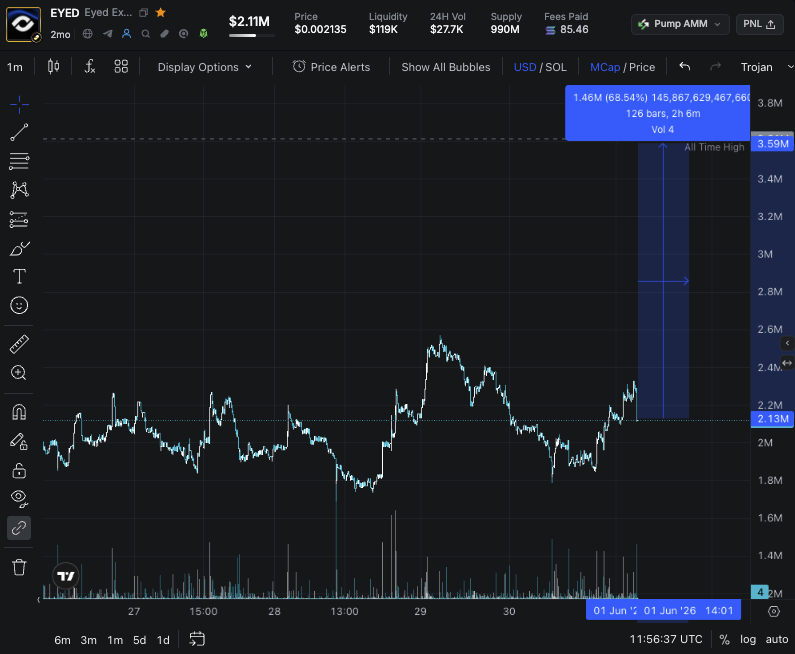This screenshot has height=654, width=795.
Task: Select the trend line drawing tool
Action: (19, 133)
